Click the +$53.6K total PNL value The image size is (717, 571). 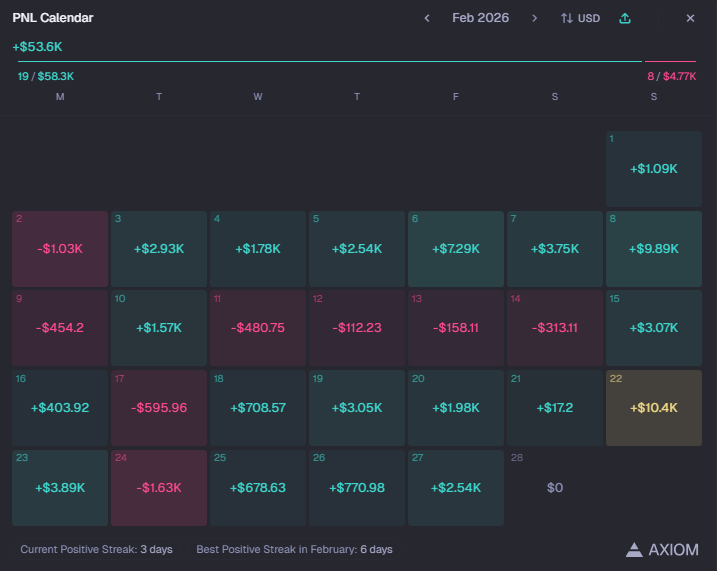pyautogui.click(x=37, y=47)
